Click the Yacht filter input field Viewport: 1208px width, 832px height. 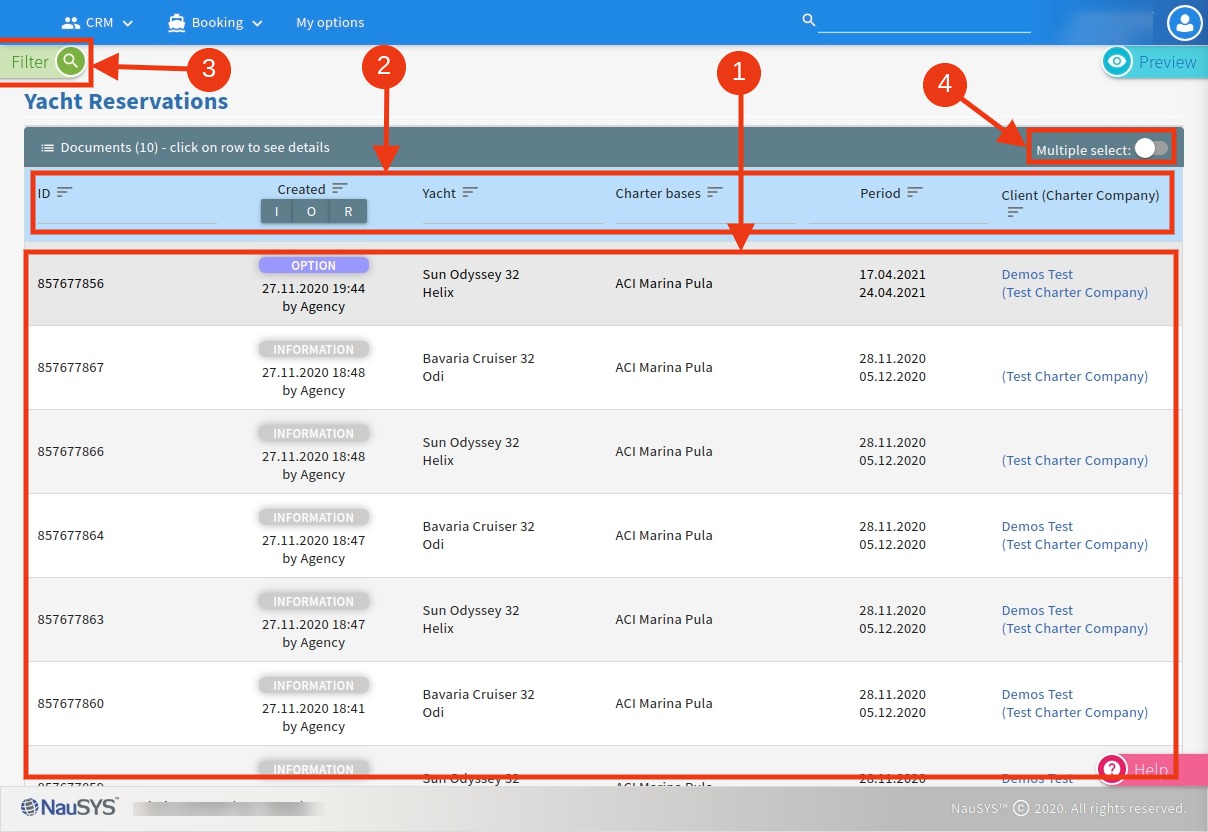click(x=512, y=213)
